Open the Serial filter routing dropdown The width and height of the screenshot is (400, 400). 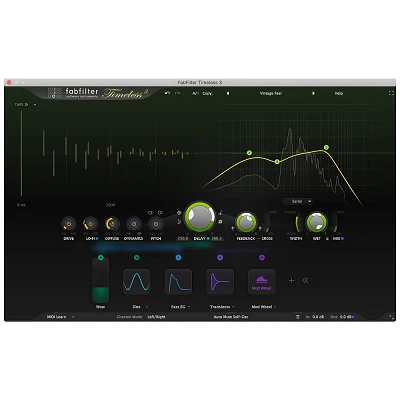298,201
